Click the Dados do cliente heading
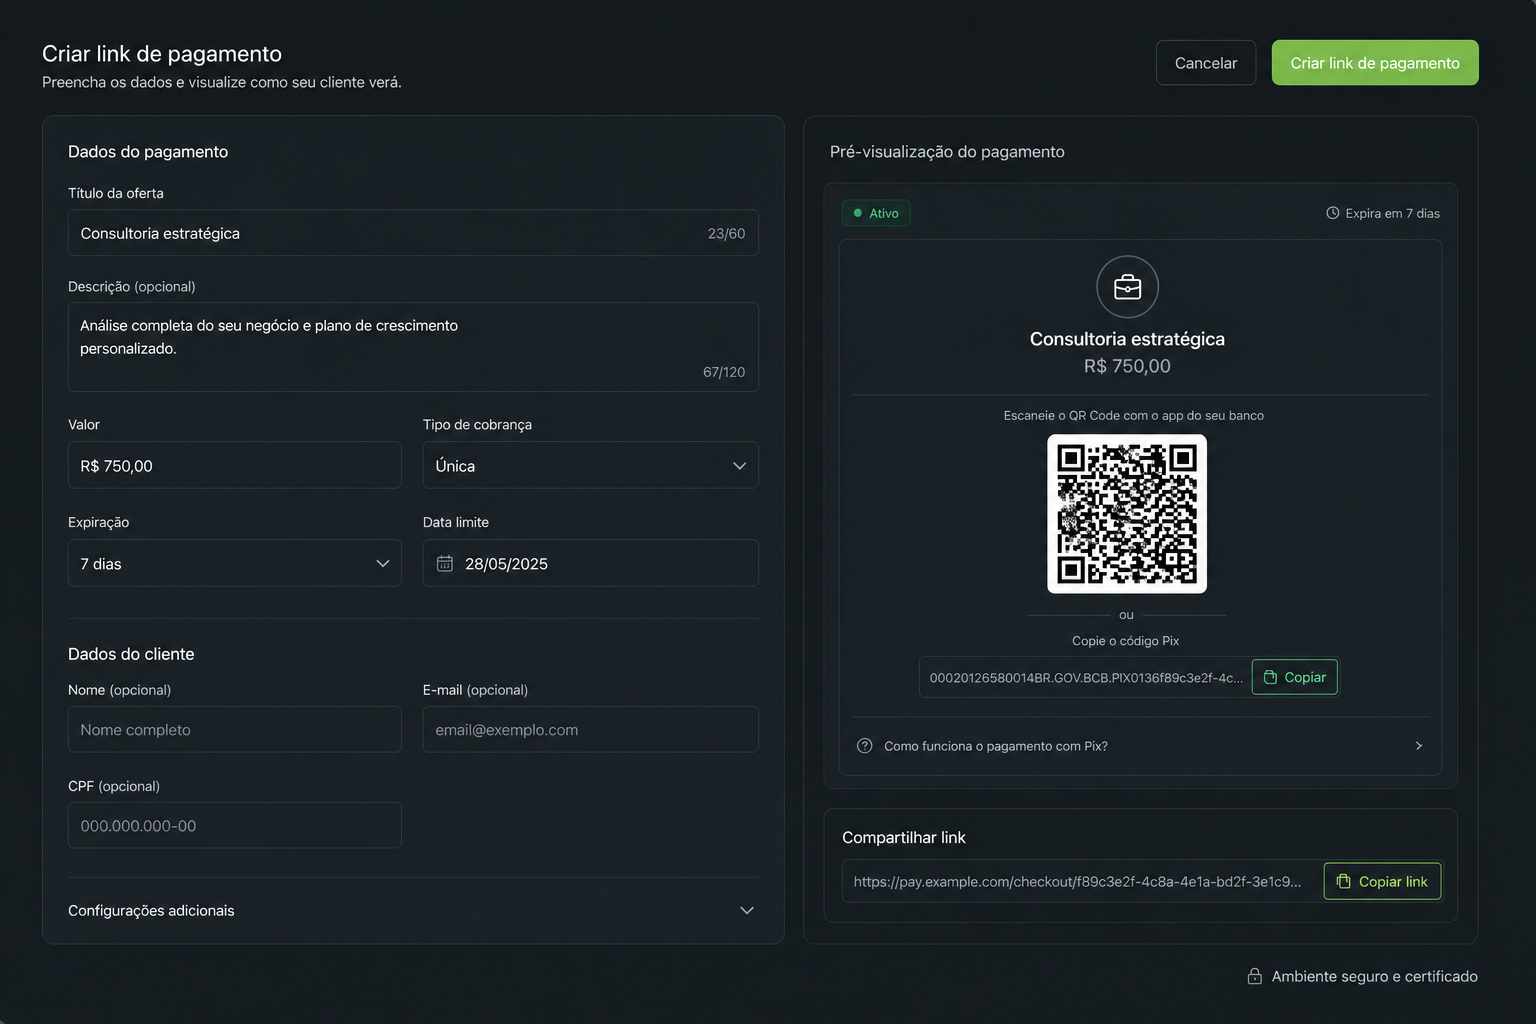The width and height of the screenshot is (1536, 1024). (x=131, y=654)
